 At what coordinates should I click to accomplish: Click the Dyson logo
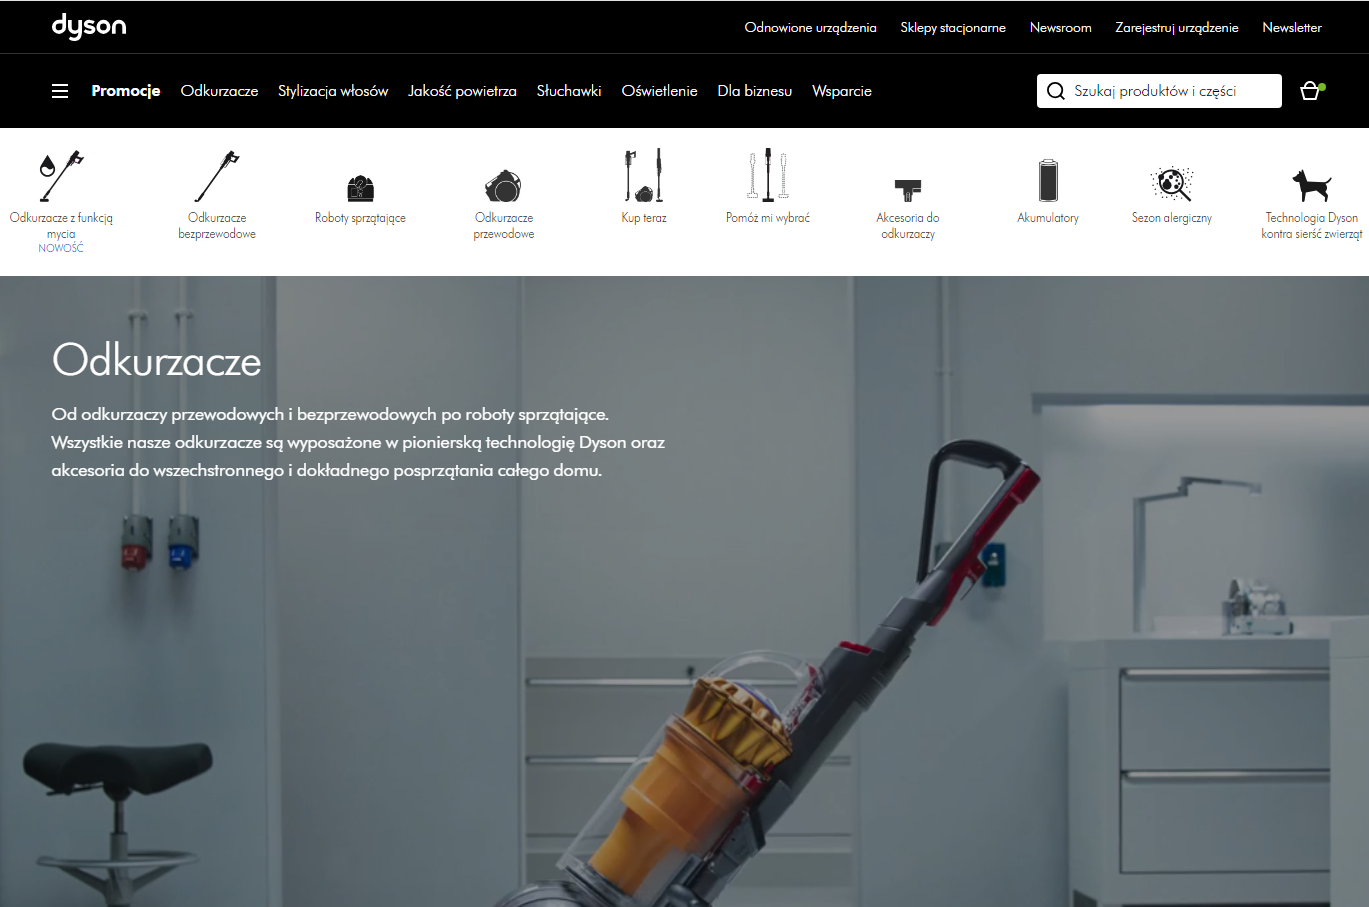pos(89,26)
